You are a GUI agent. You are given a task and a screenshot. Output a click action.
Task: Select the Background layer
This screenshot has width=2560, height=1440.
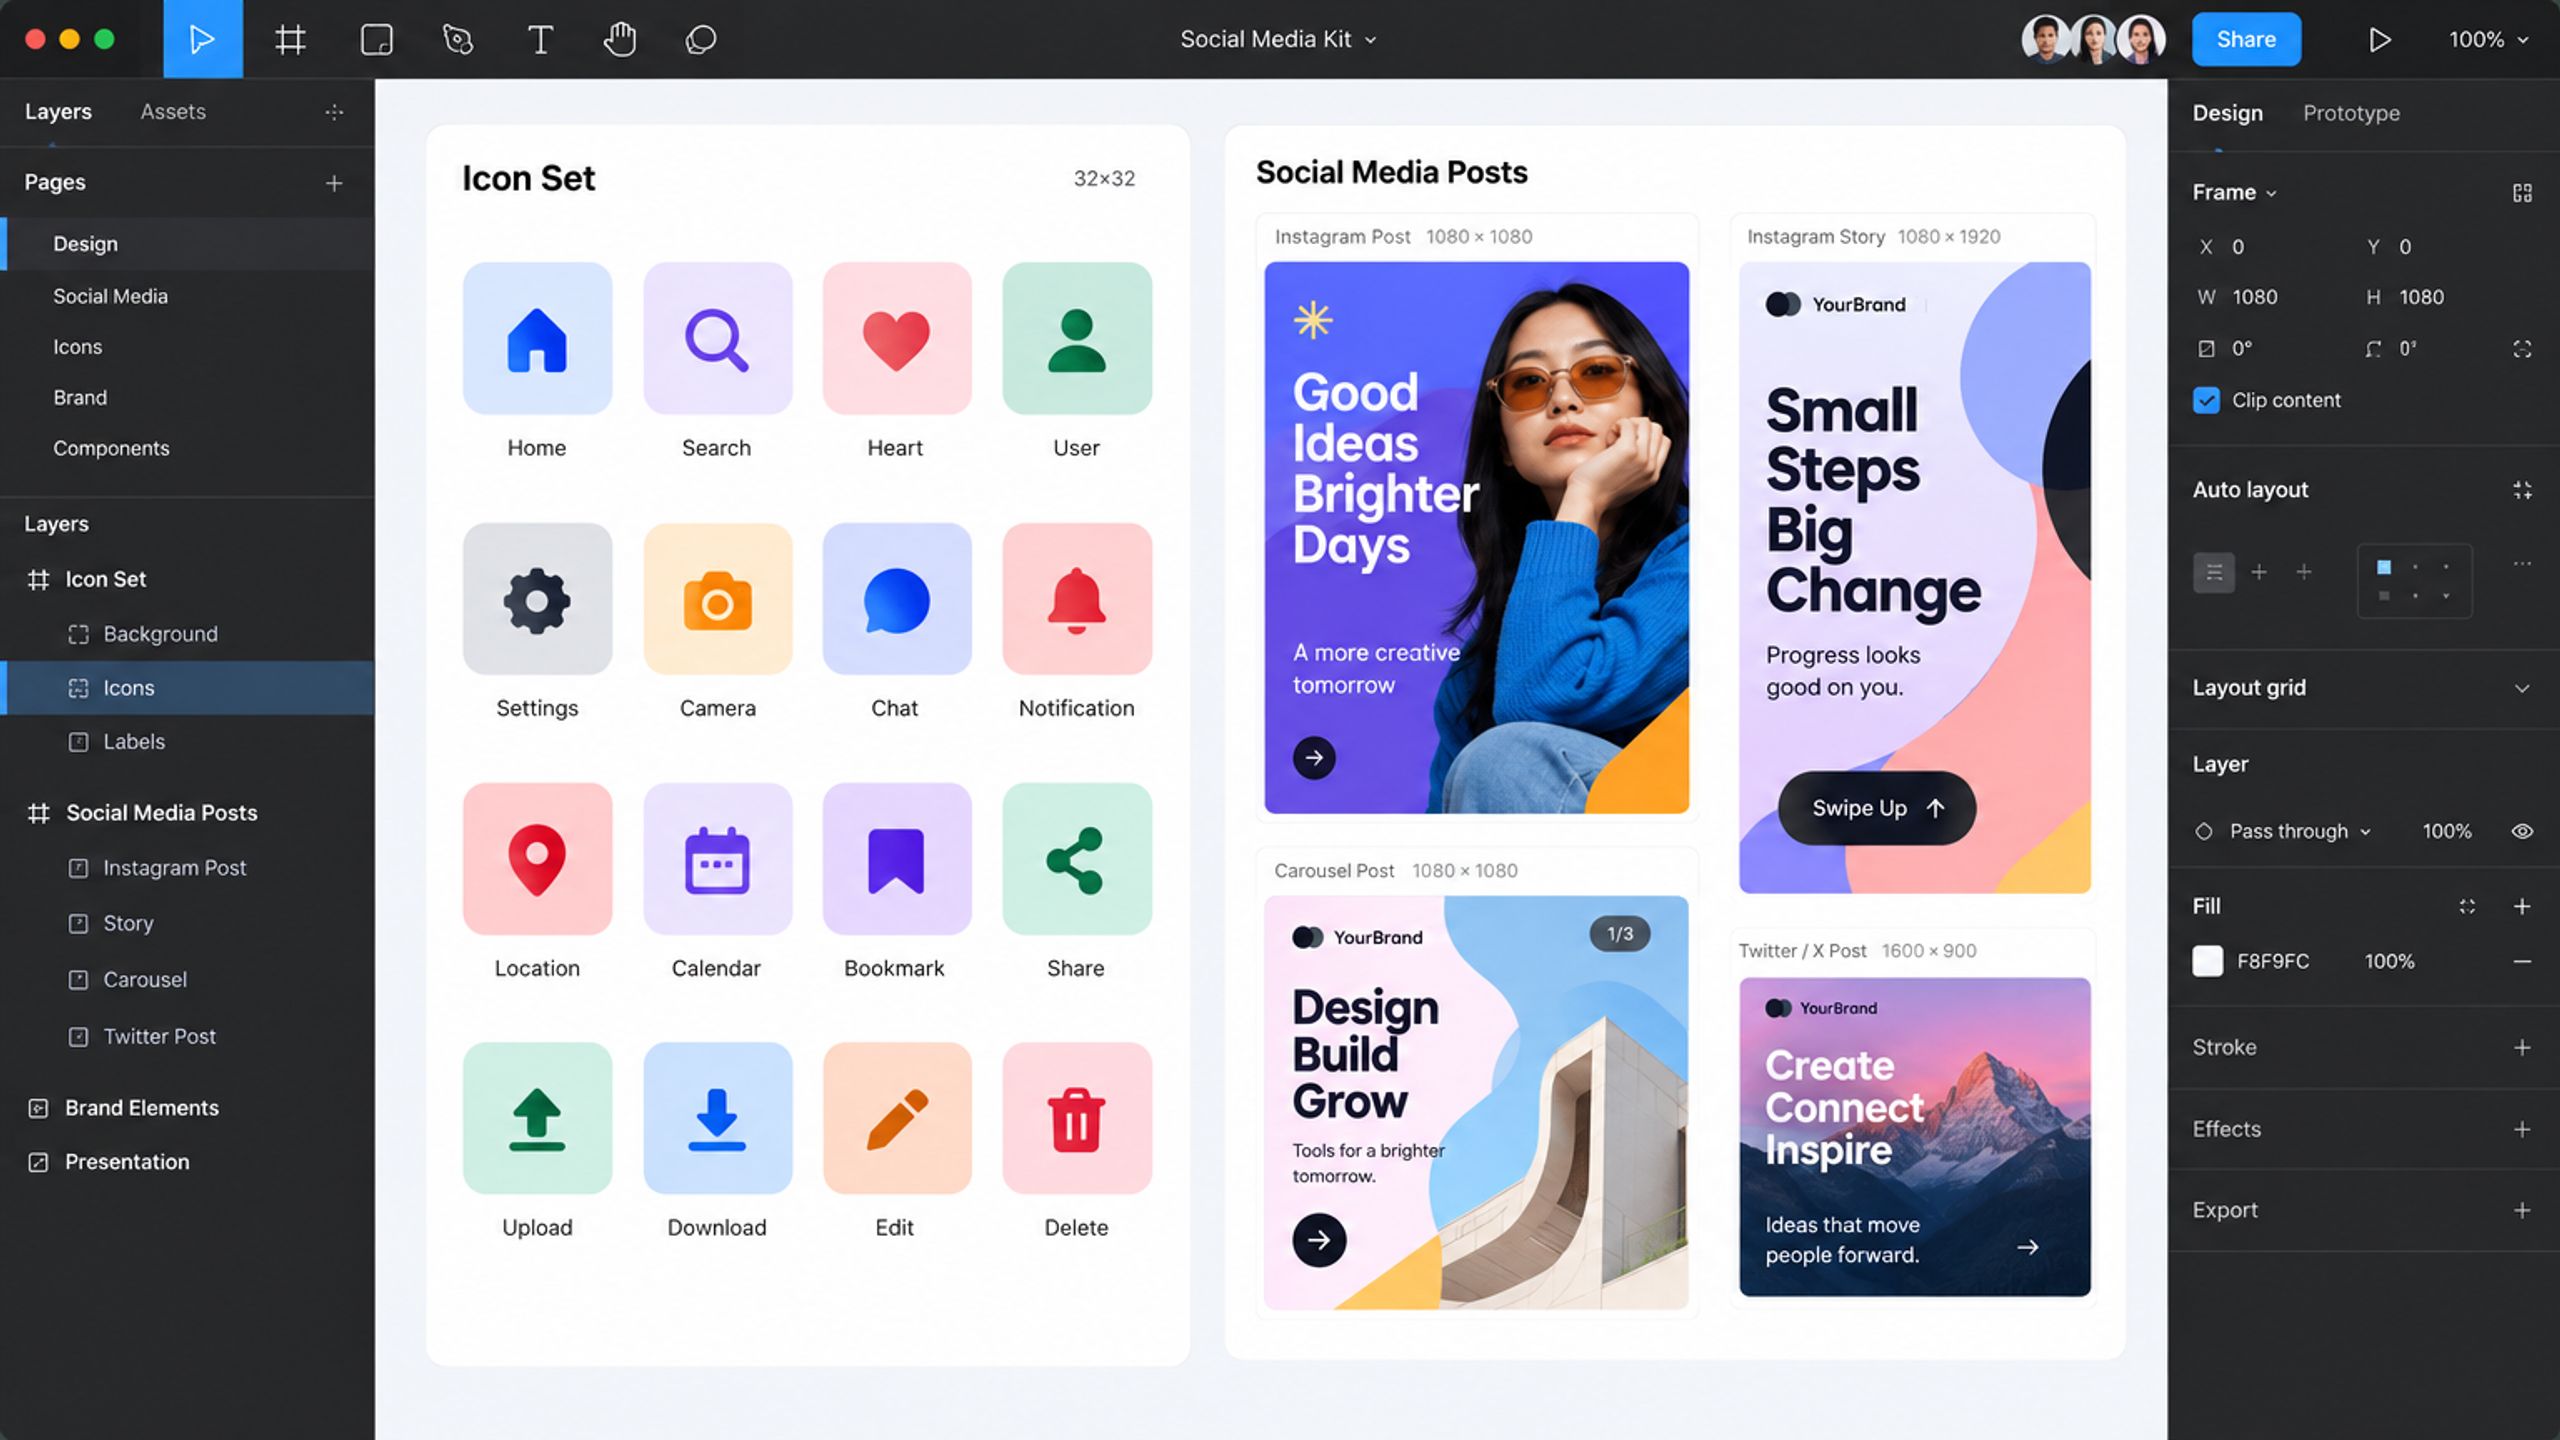pyautogui.click(x=188, y=634)
